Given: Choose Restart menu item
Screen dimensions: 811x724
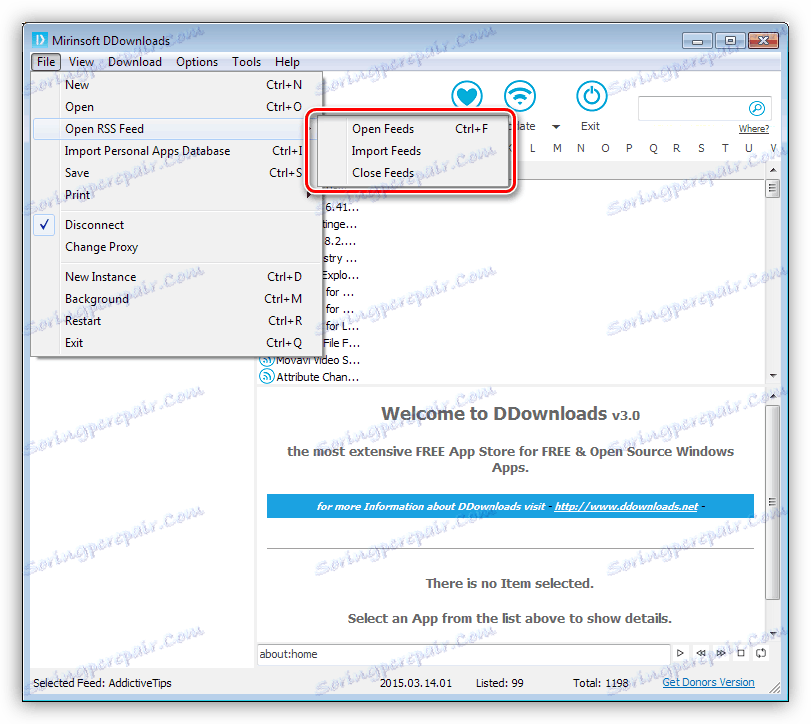Looking at the screenshot, I should pyautogui.click(x=176, y=321).
